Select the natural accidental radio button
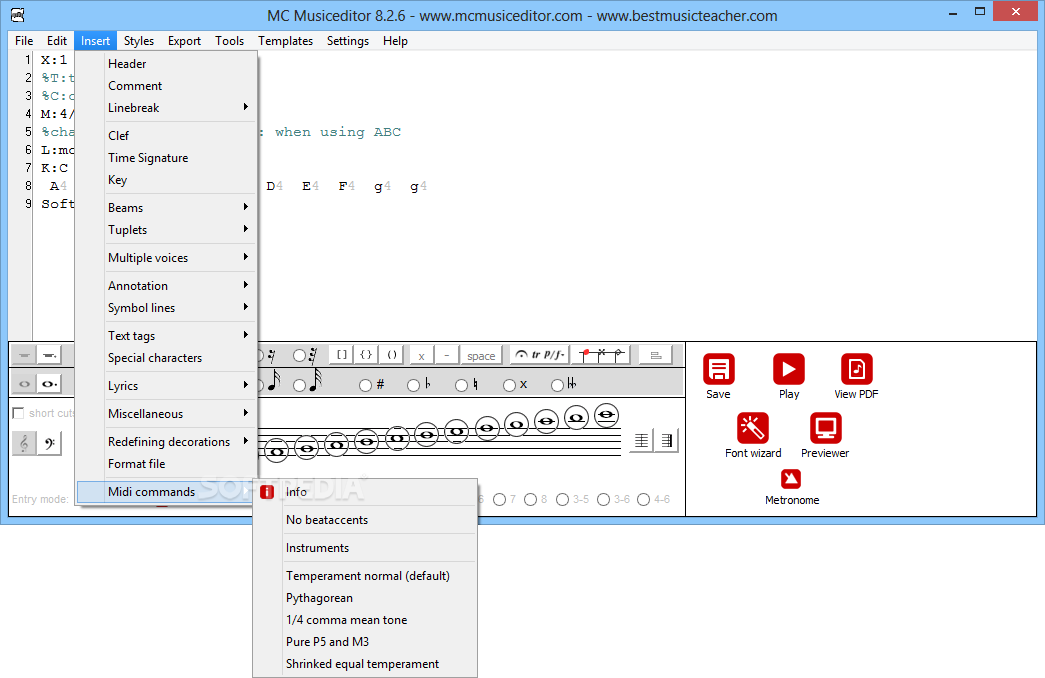 [x=461, y=385]
